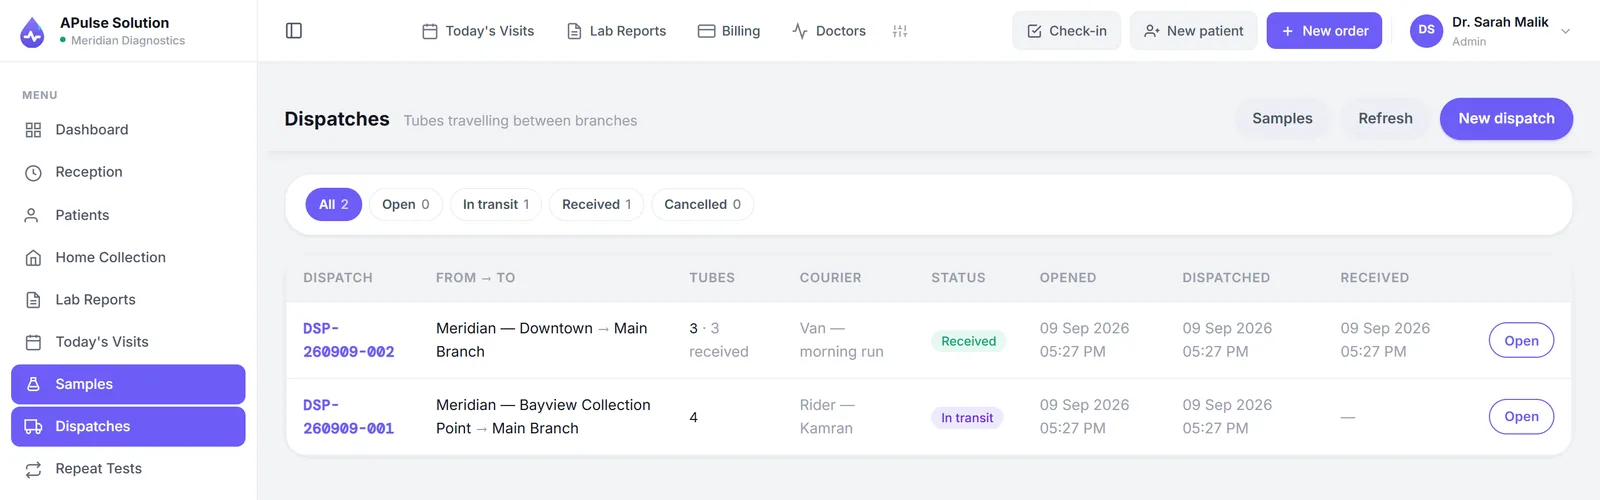Click the DS user avatar

1427,31
